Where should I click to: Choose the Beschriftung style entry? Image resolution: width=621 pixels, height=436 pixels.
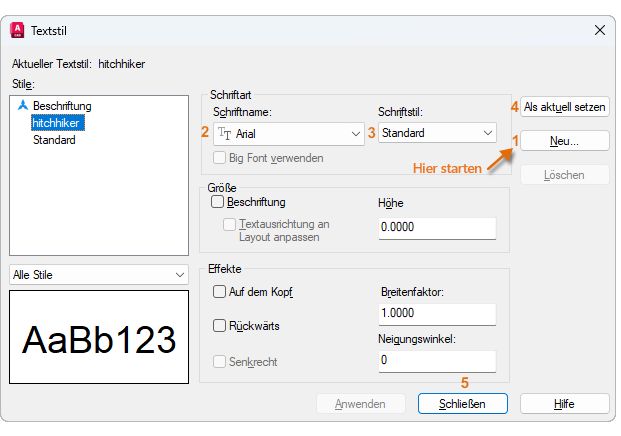click(x=62, y=105)
